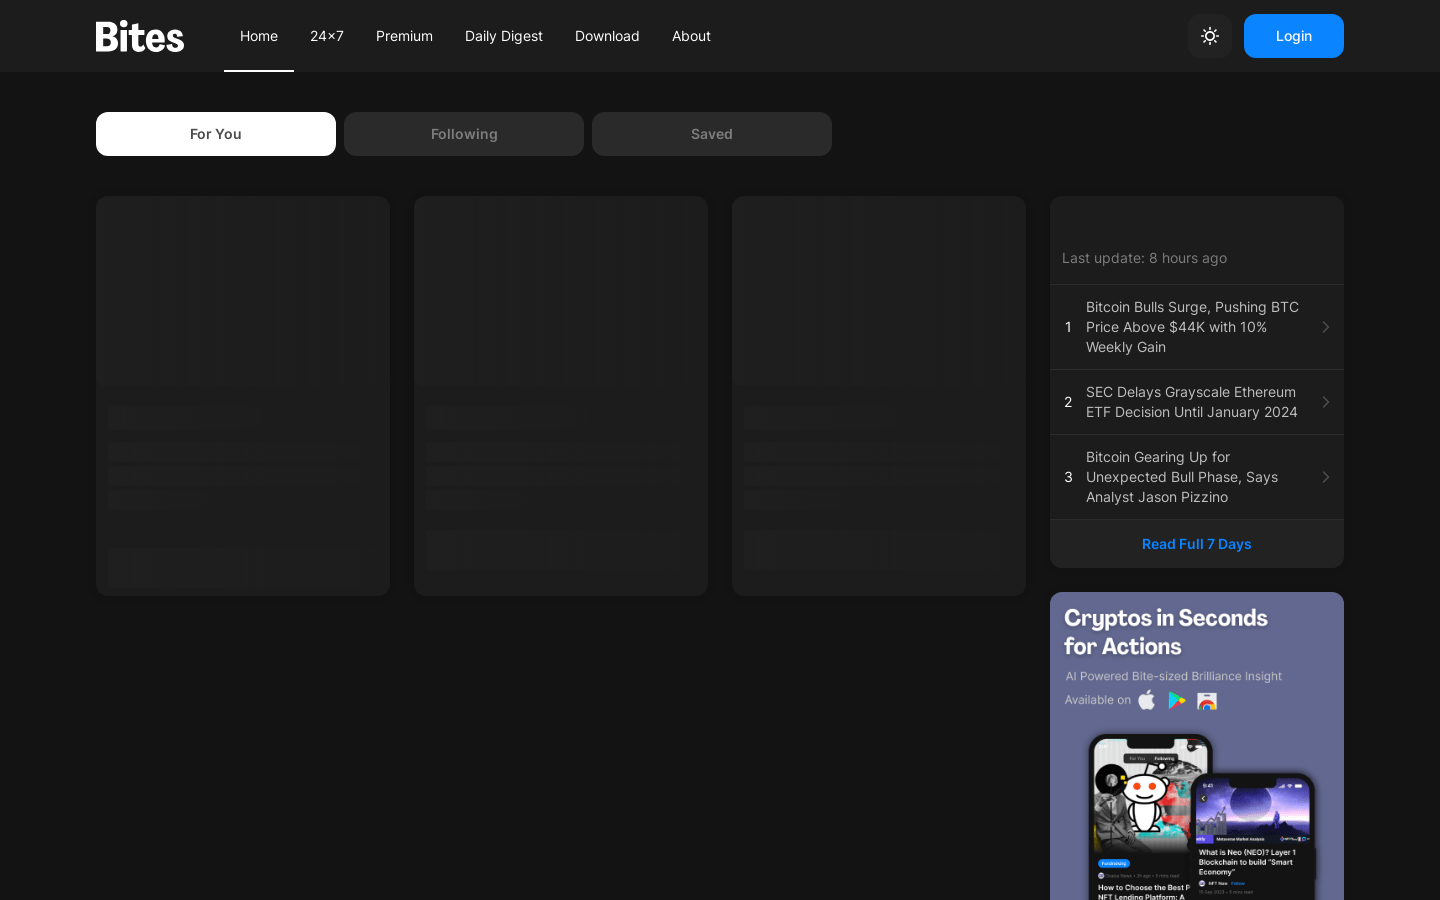Click the Chrome Web Store icon

click(x=1207, y=701)
